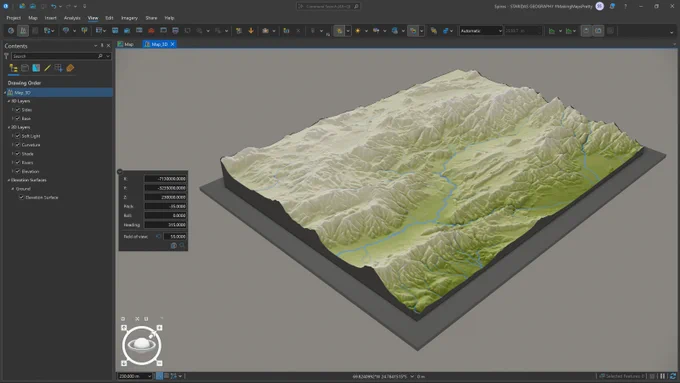Click the scene lighting icon next to the sun

tap(376, 31)
